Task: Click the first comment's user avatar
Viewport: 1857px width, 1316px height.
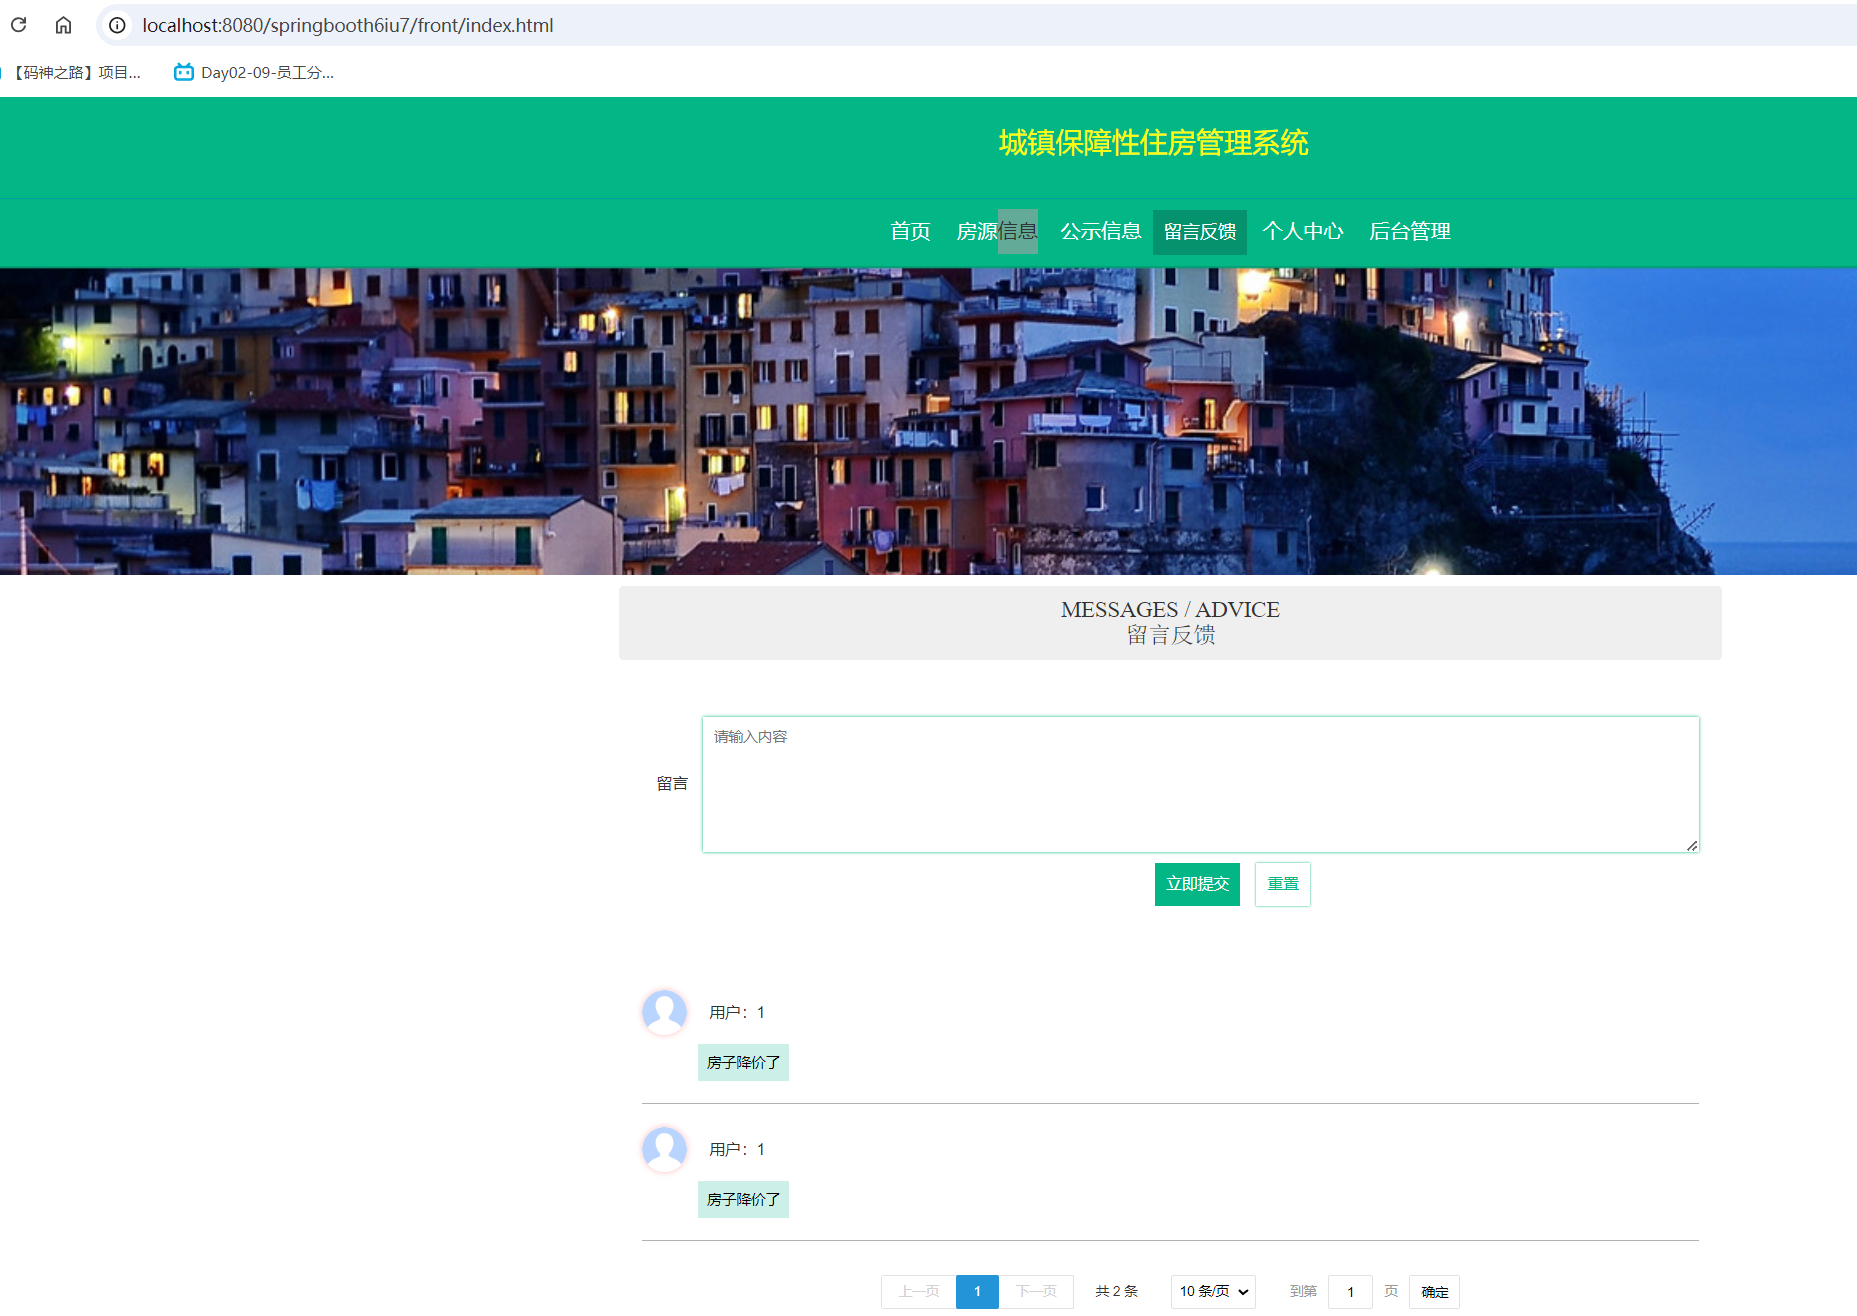Action: pyautogui.click(x=664, y=1012)
